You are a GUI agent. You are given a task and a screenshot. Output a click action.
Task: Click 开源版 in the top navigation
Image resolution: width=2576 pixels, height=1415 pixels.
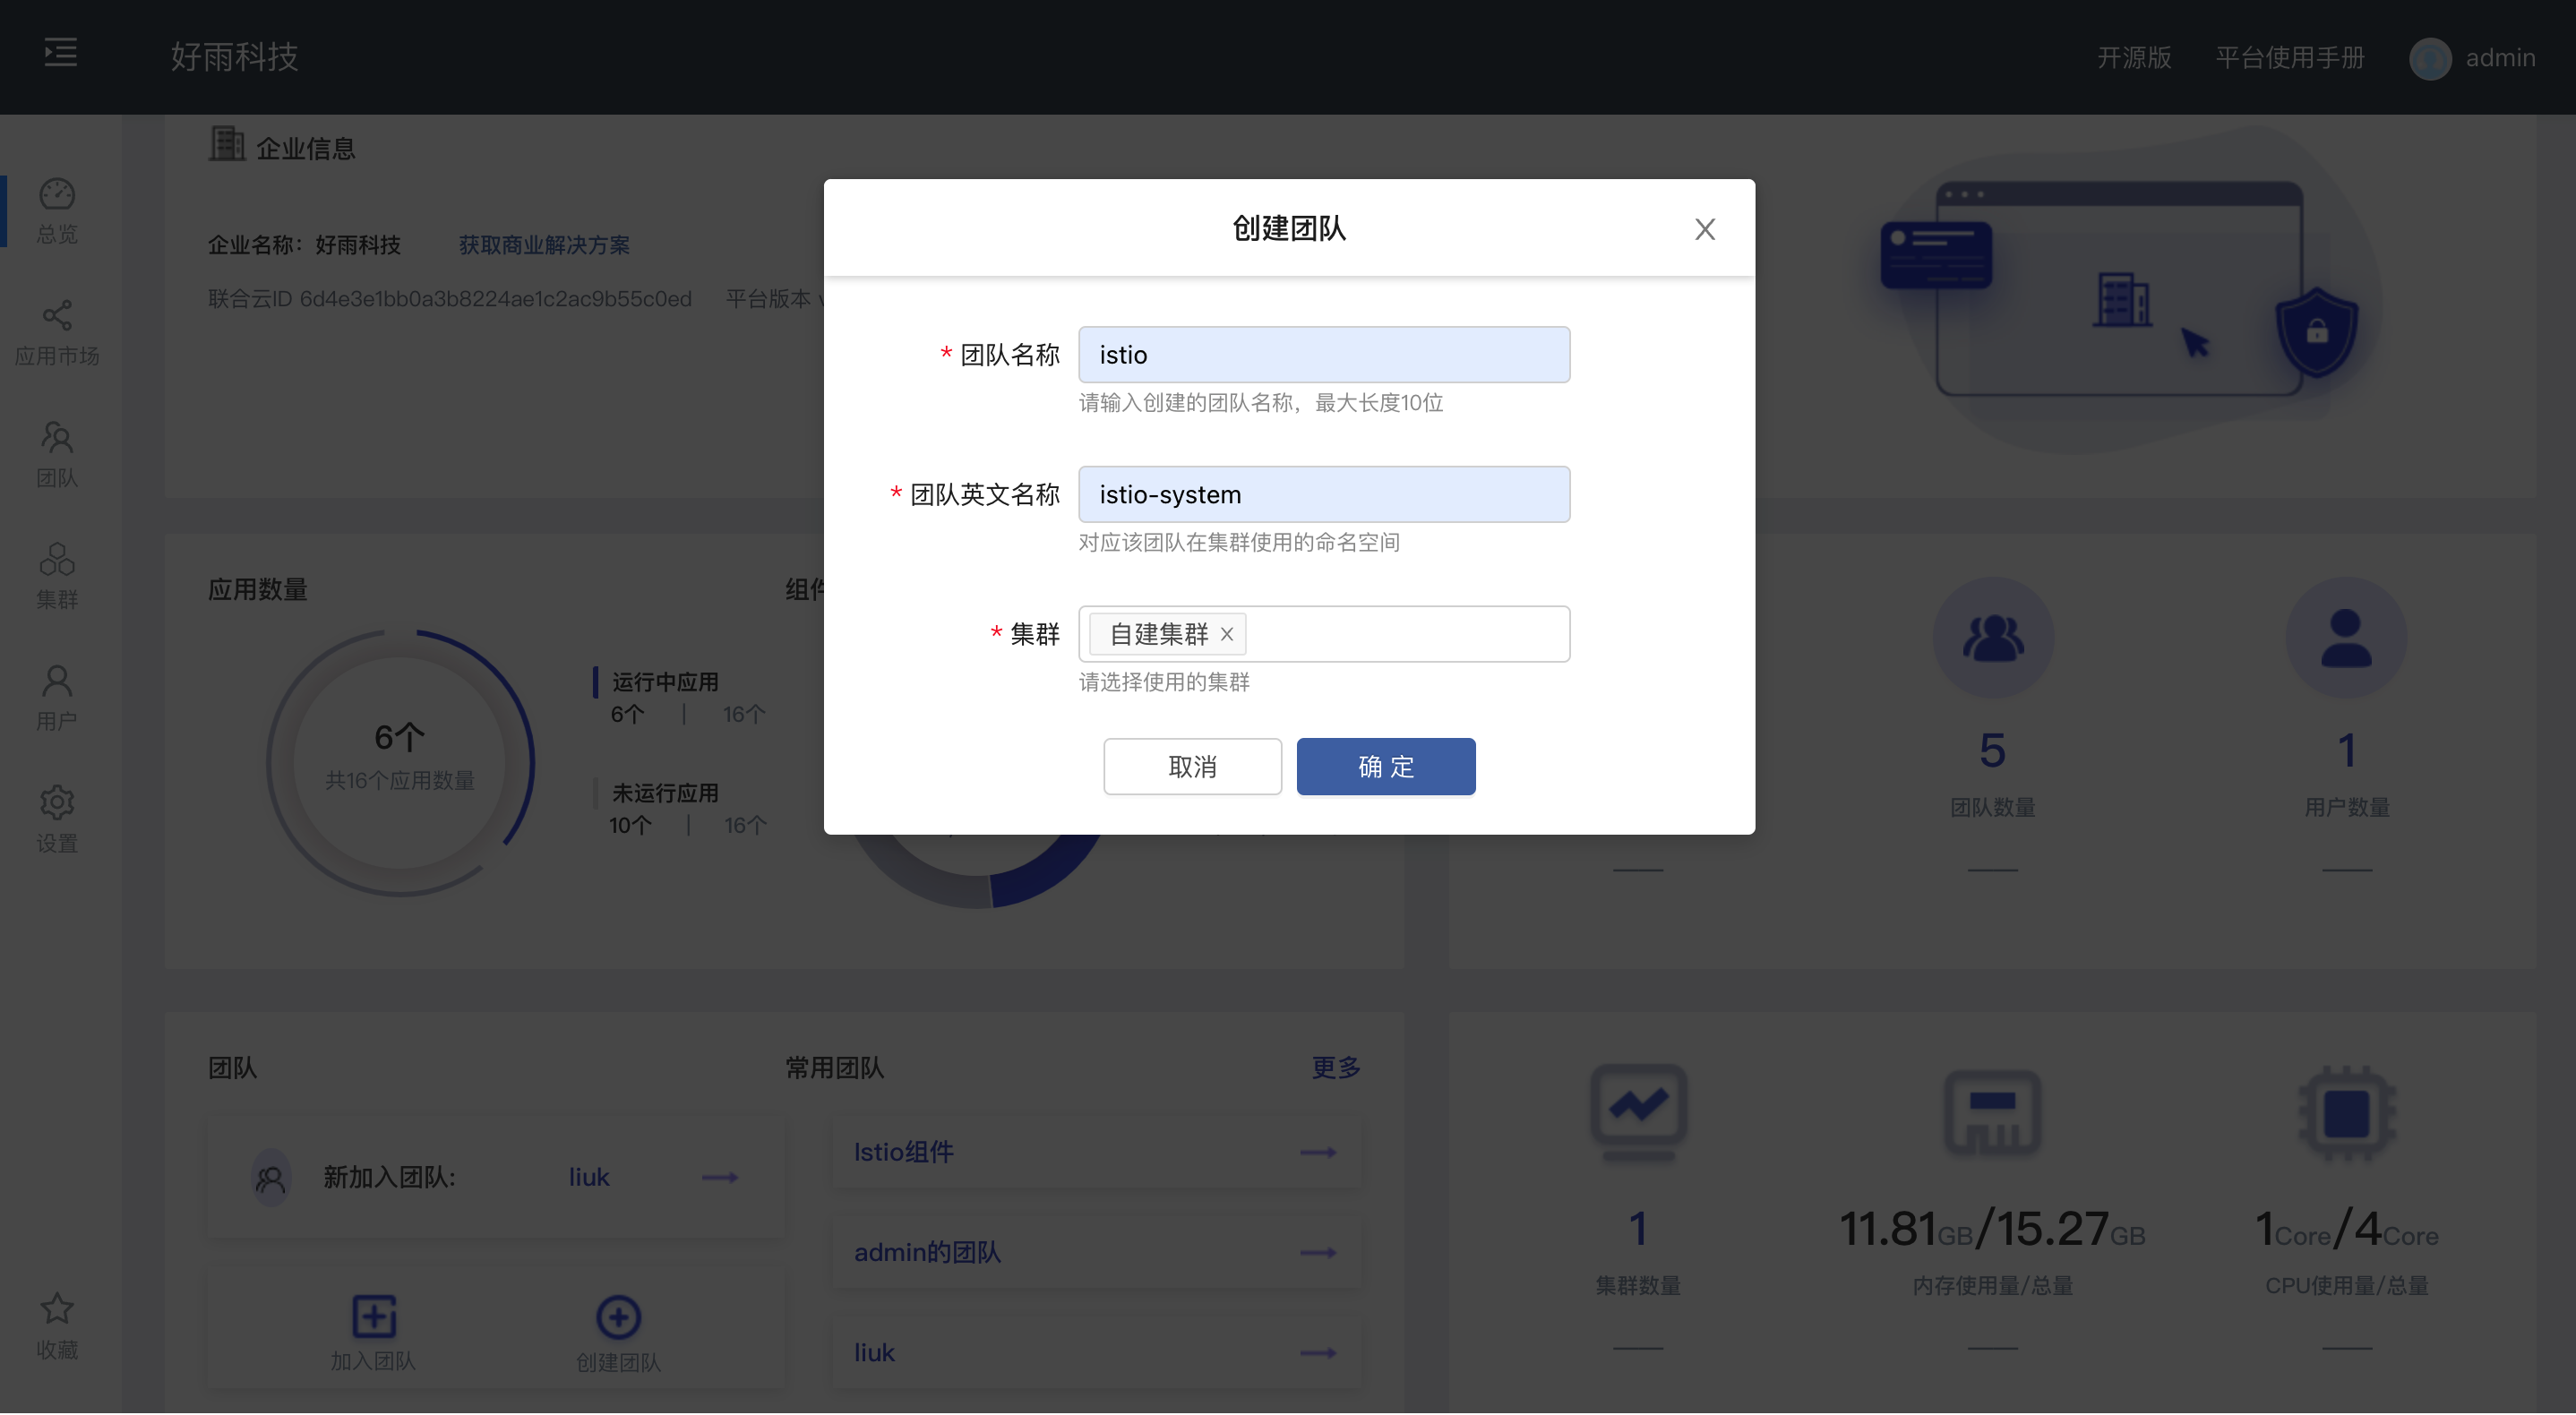pyautogui.click(x=2134, y=58)
